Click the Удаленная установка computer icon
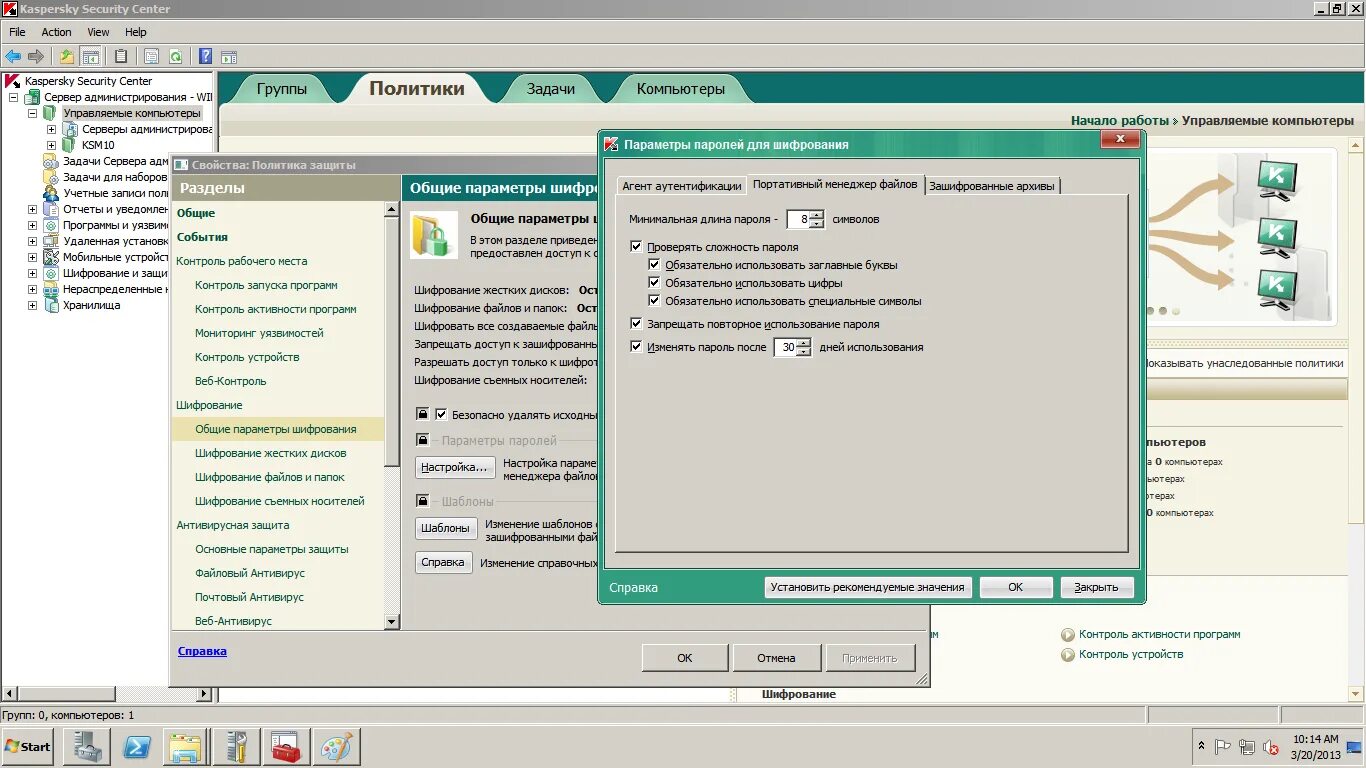This screenshot has height=768, width=1366. click(x=51, y=241)
